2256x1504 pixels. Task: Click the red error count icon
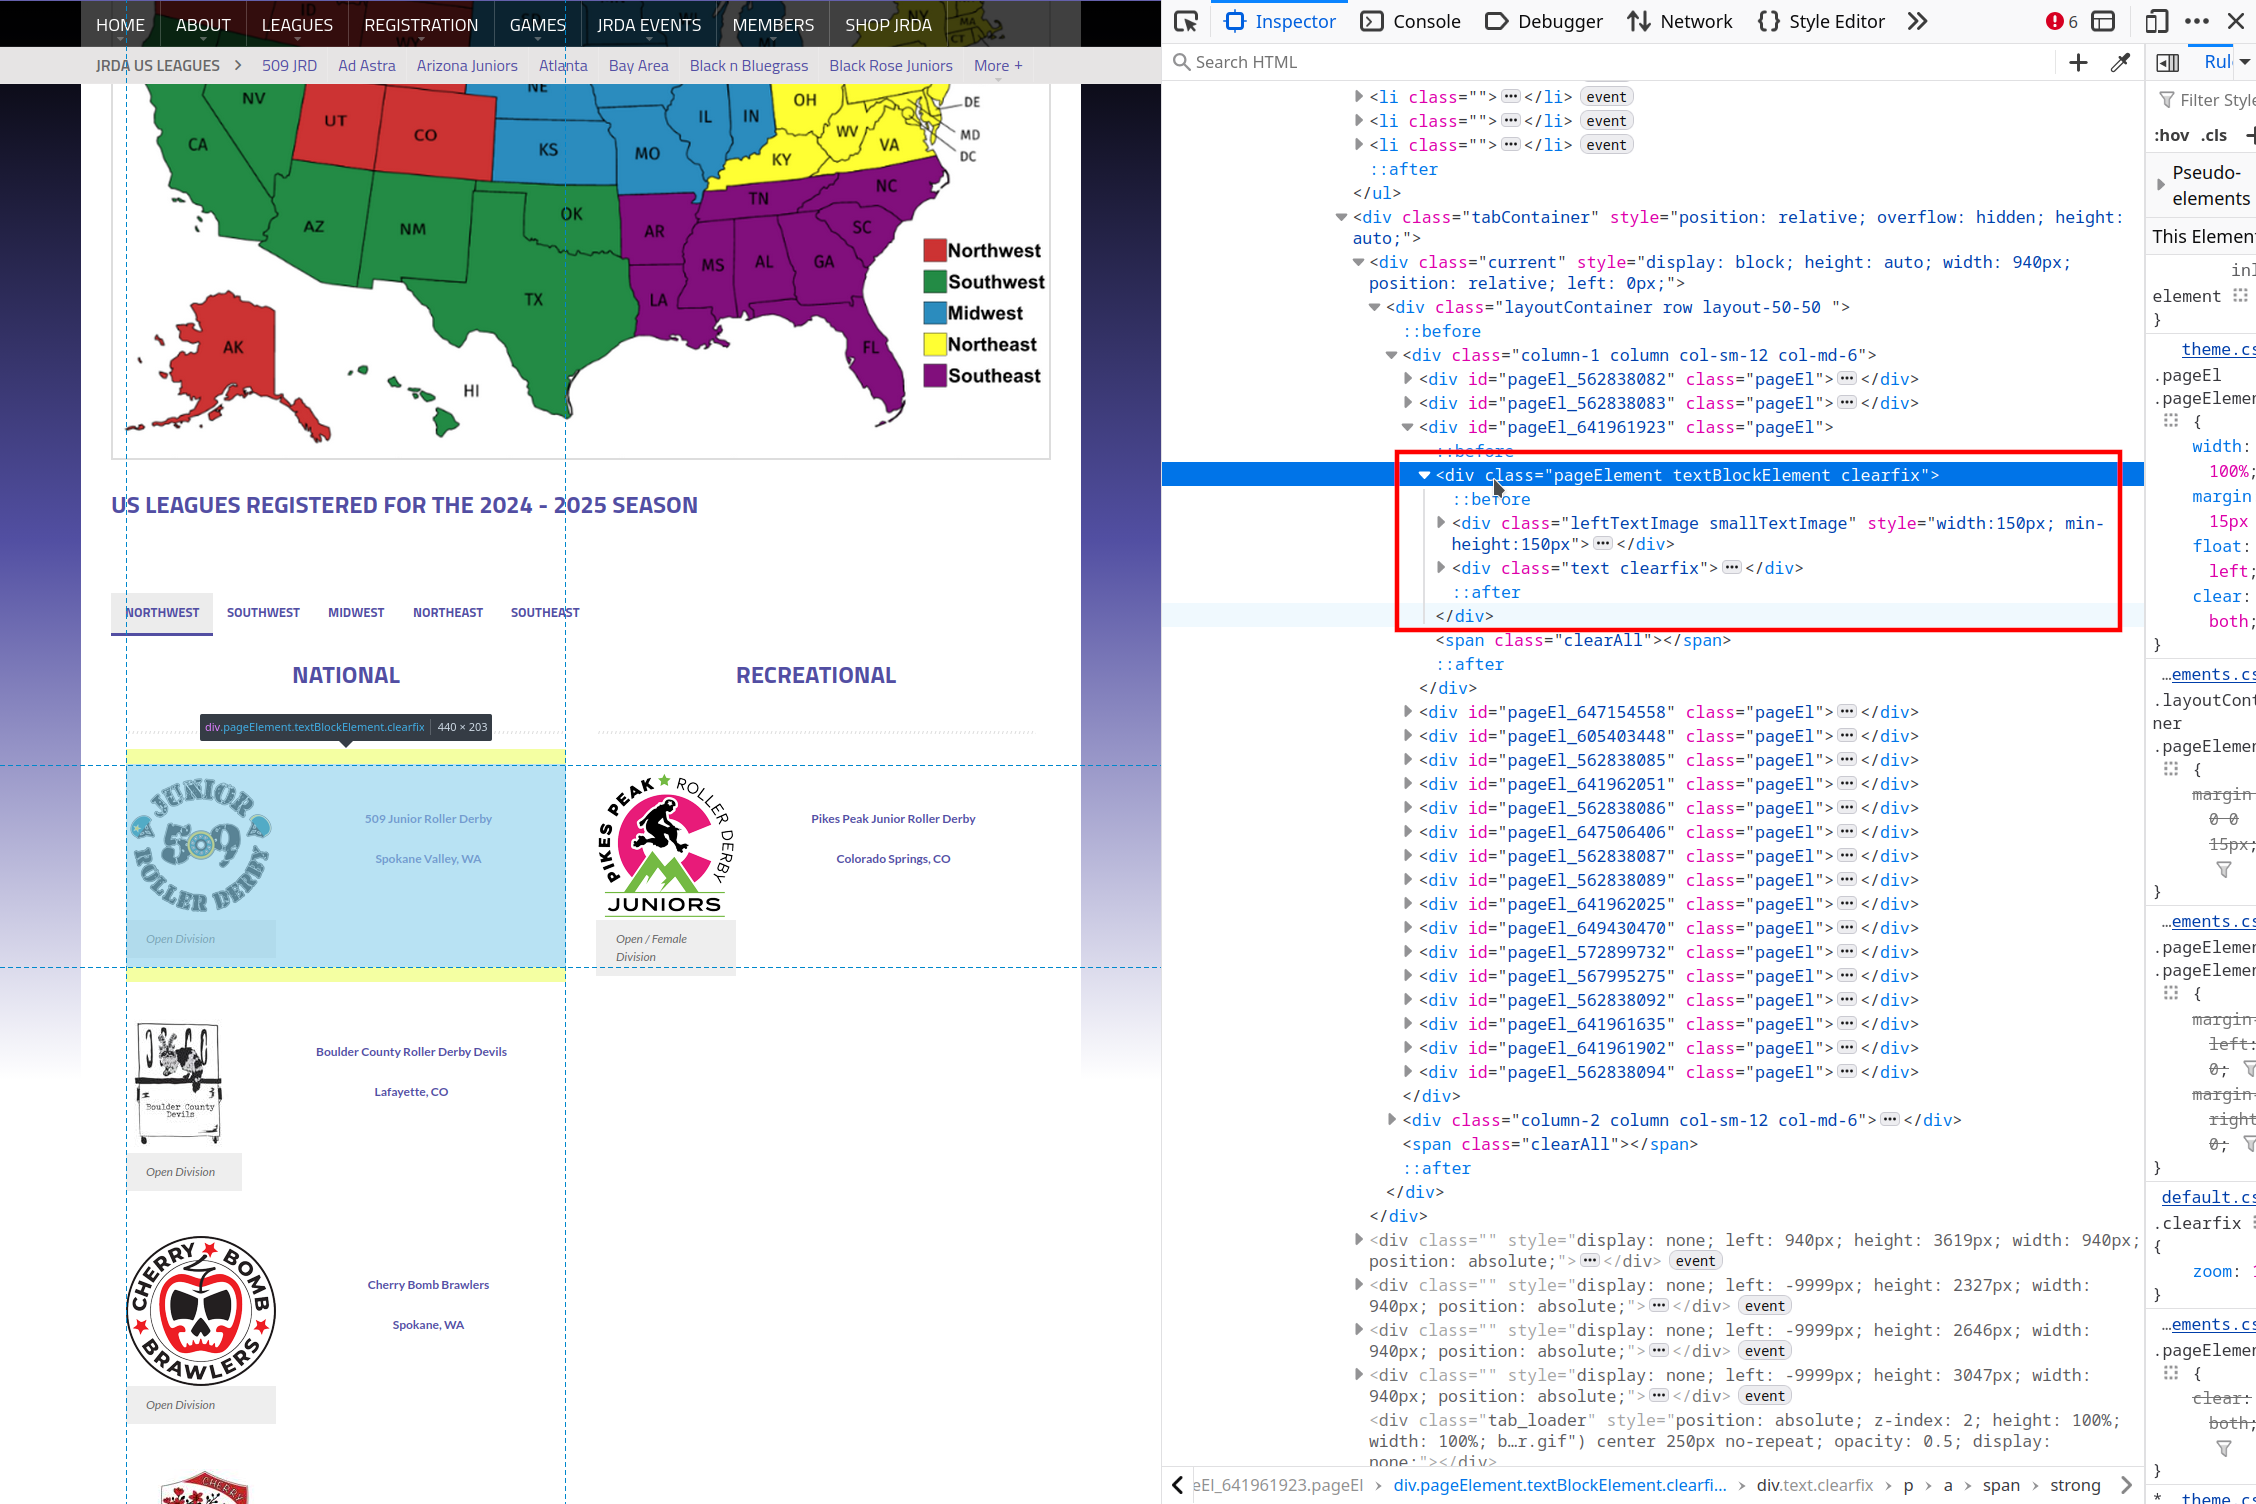click(x=2062, y=22)
